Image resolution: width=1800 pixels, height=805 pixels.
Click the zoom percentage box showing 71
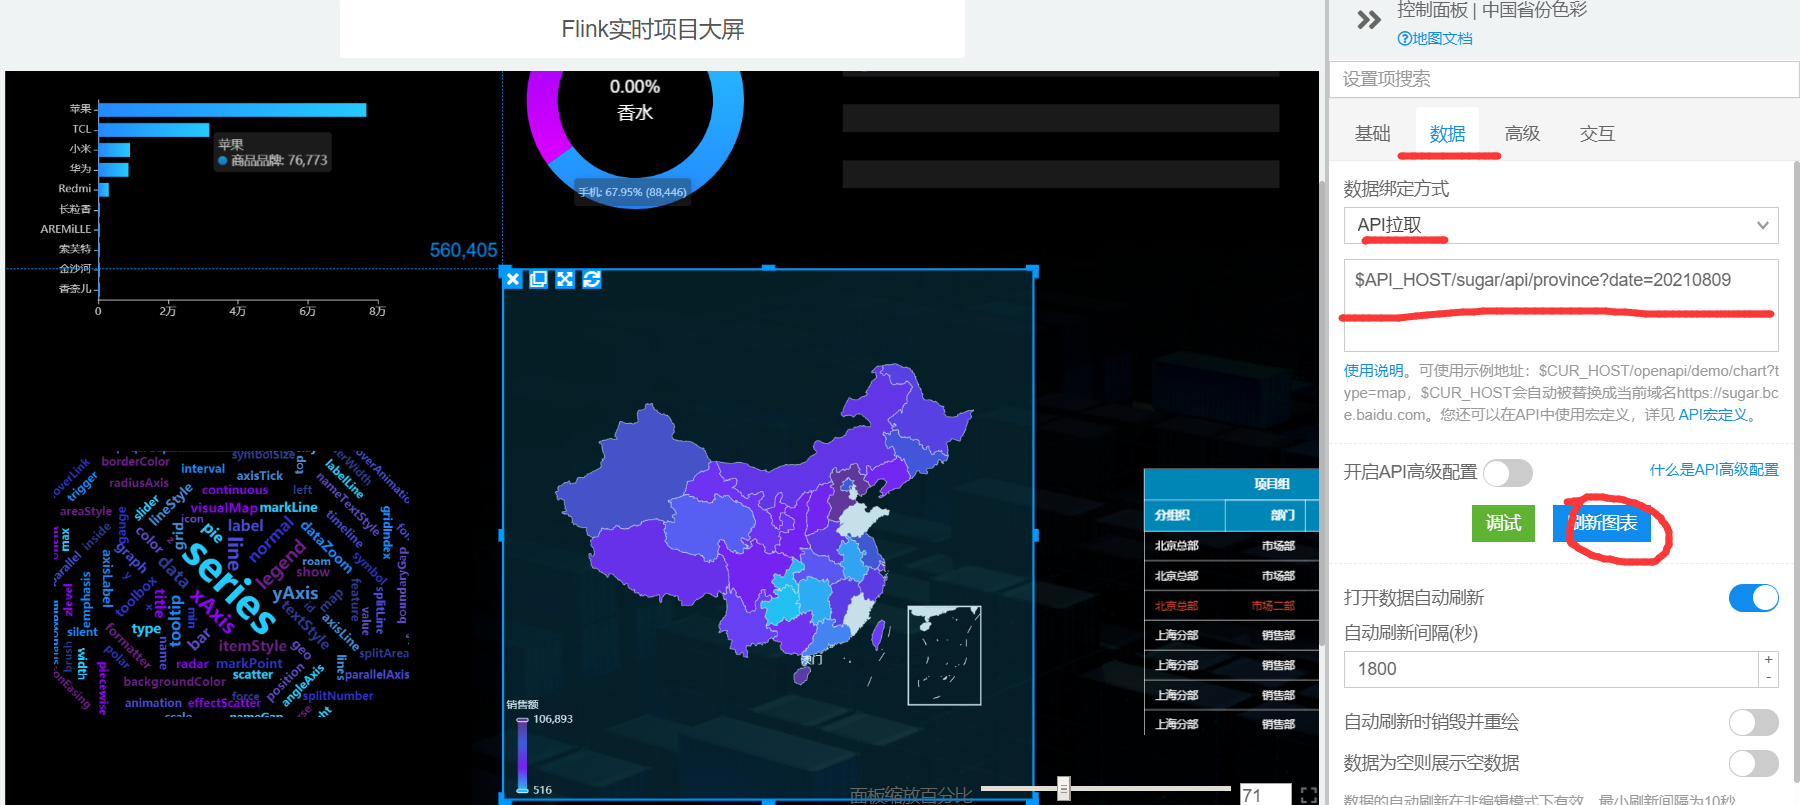(x=1265, y=795)
